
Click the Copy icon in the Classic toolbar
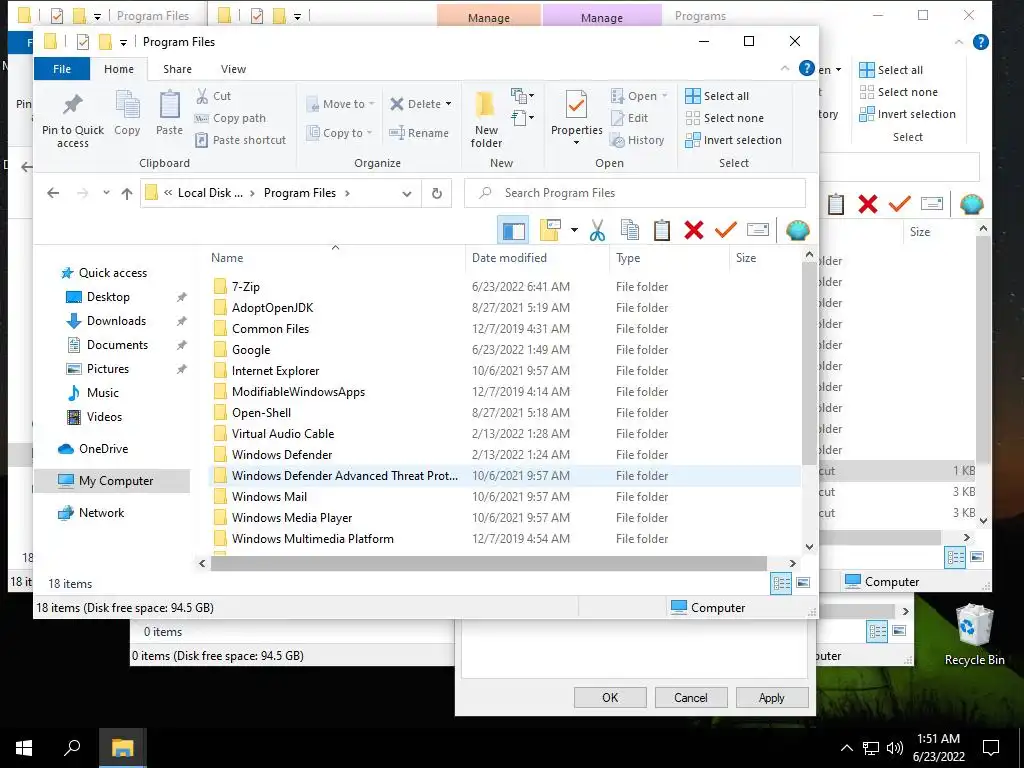[x=630, y=230]
